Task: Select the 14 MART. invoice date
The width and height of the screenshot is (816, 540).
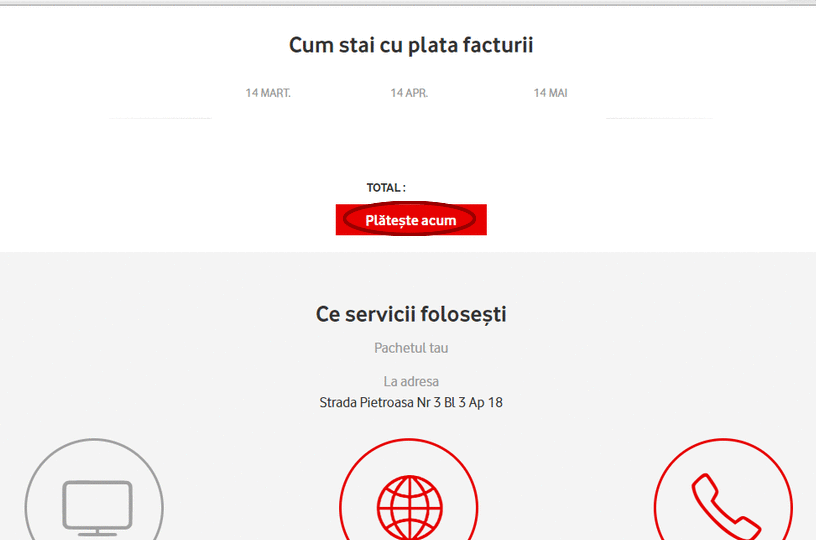Action: click(268, 93)
